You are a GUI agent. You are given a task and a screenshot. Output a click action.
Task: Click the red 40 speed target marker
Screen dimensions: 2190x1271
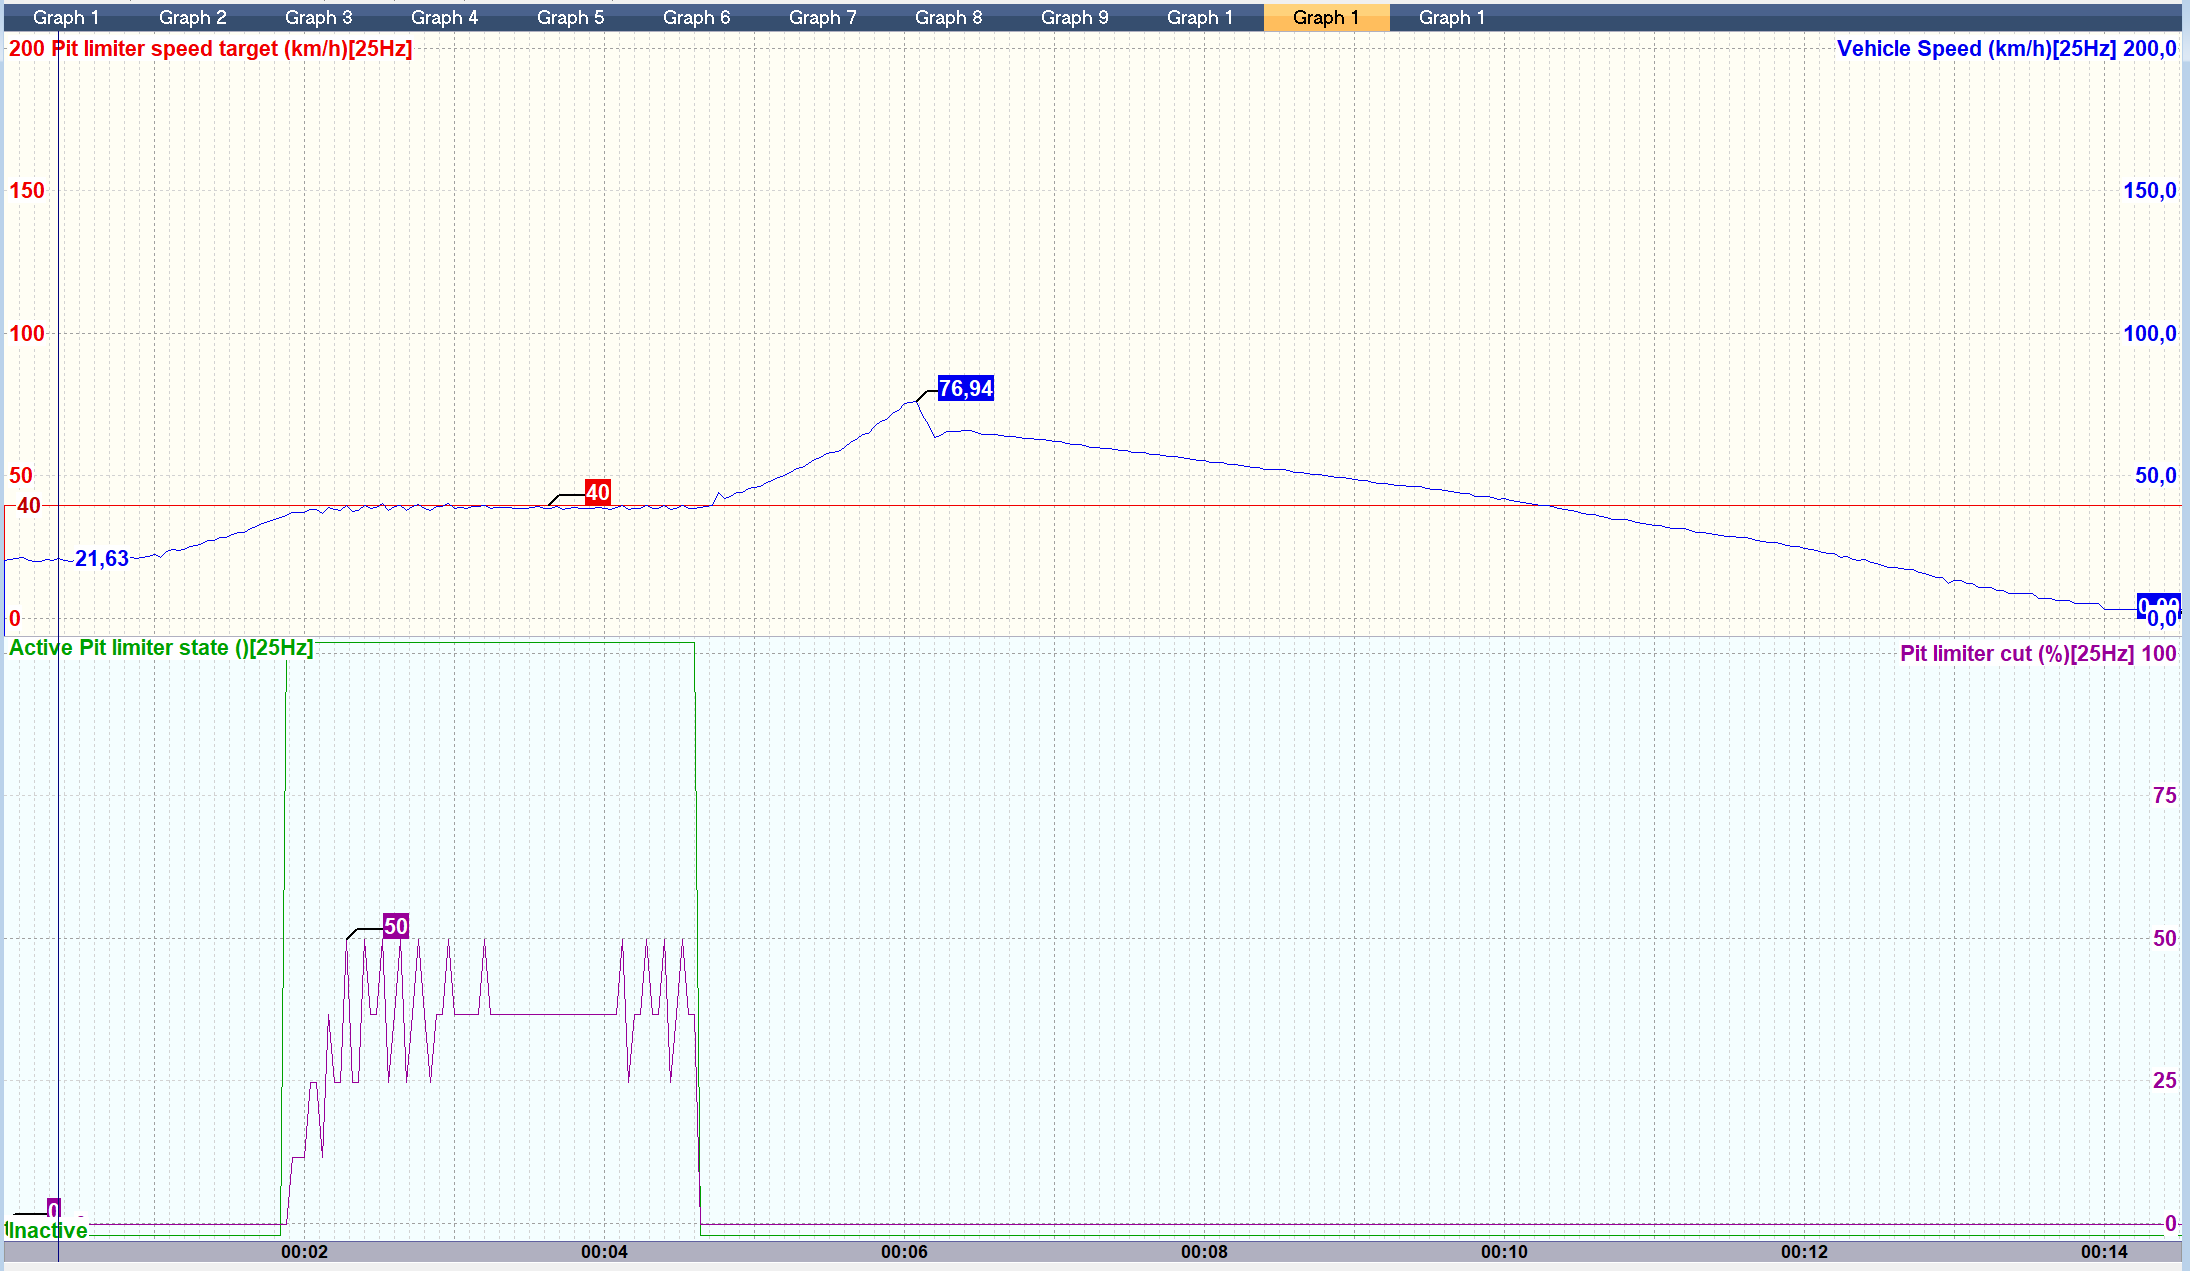[598, 492]
